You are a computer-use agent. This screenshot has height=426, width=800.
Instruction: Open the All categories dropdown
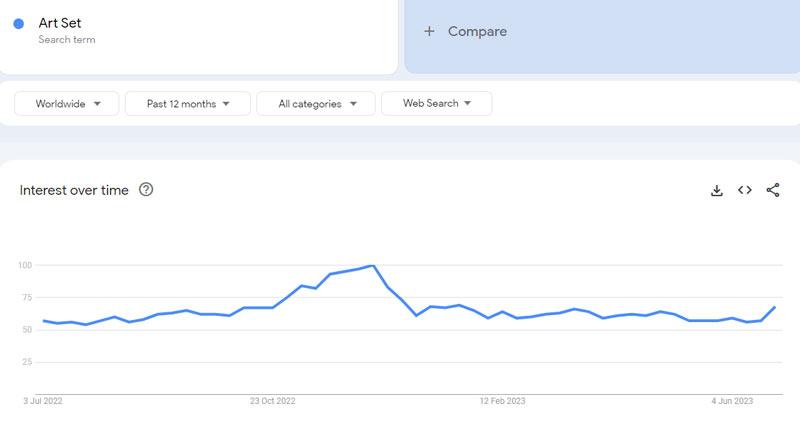[x=315, y=104]
